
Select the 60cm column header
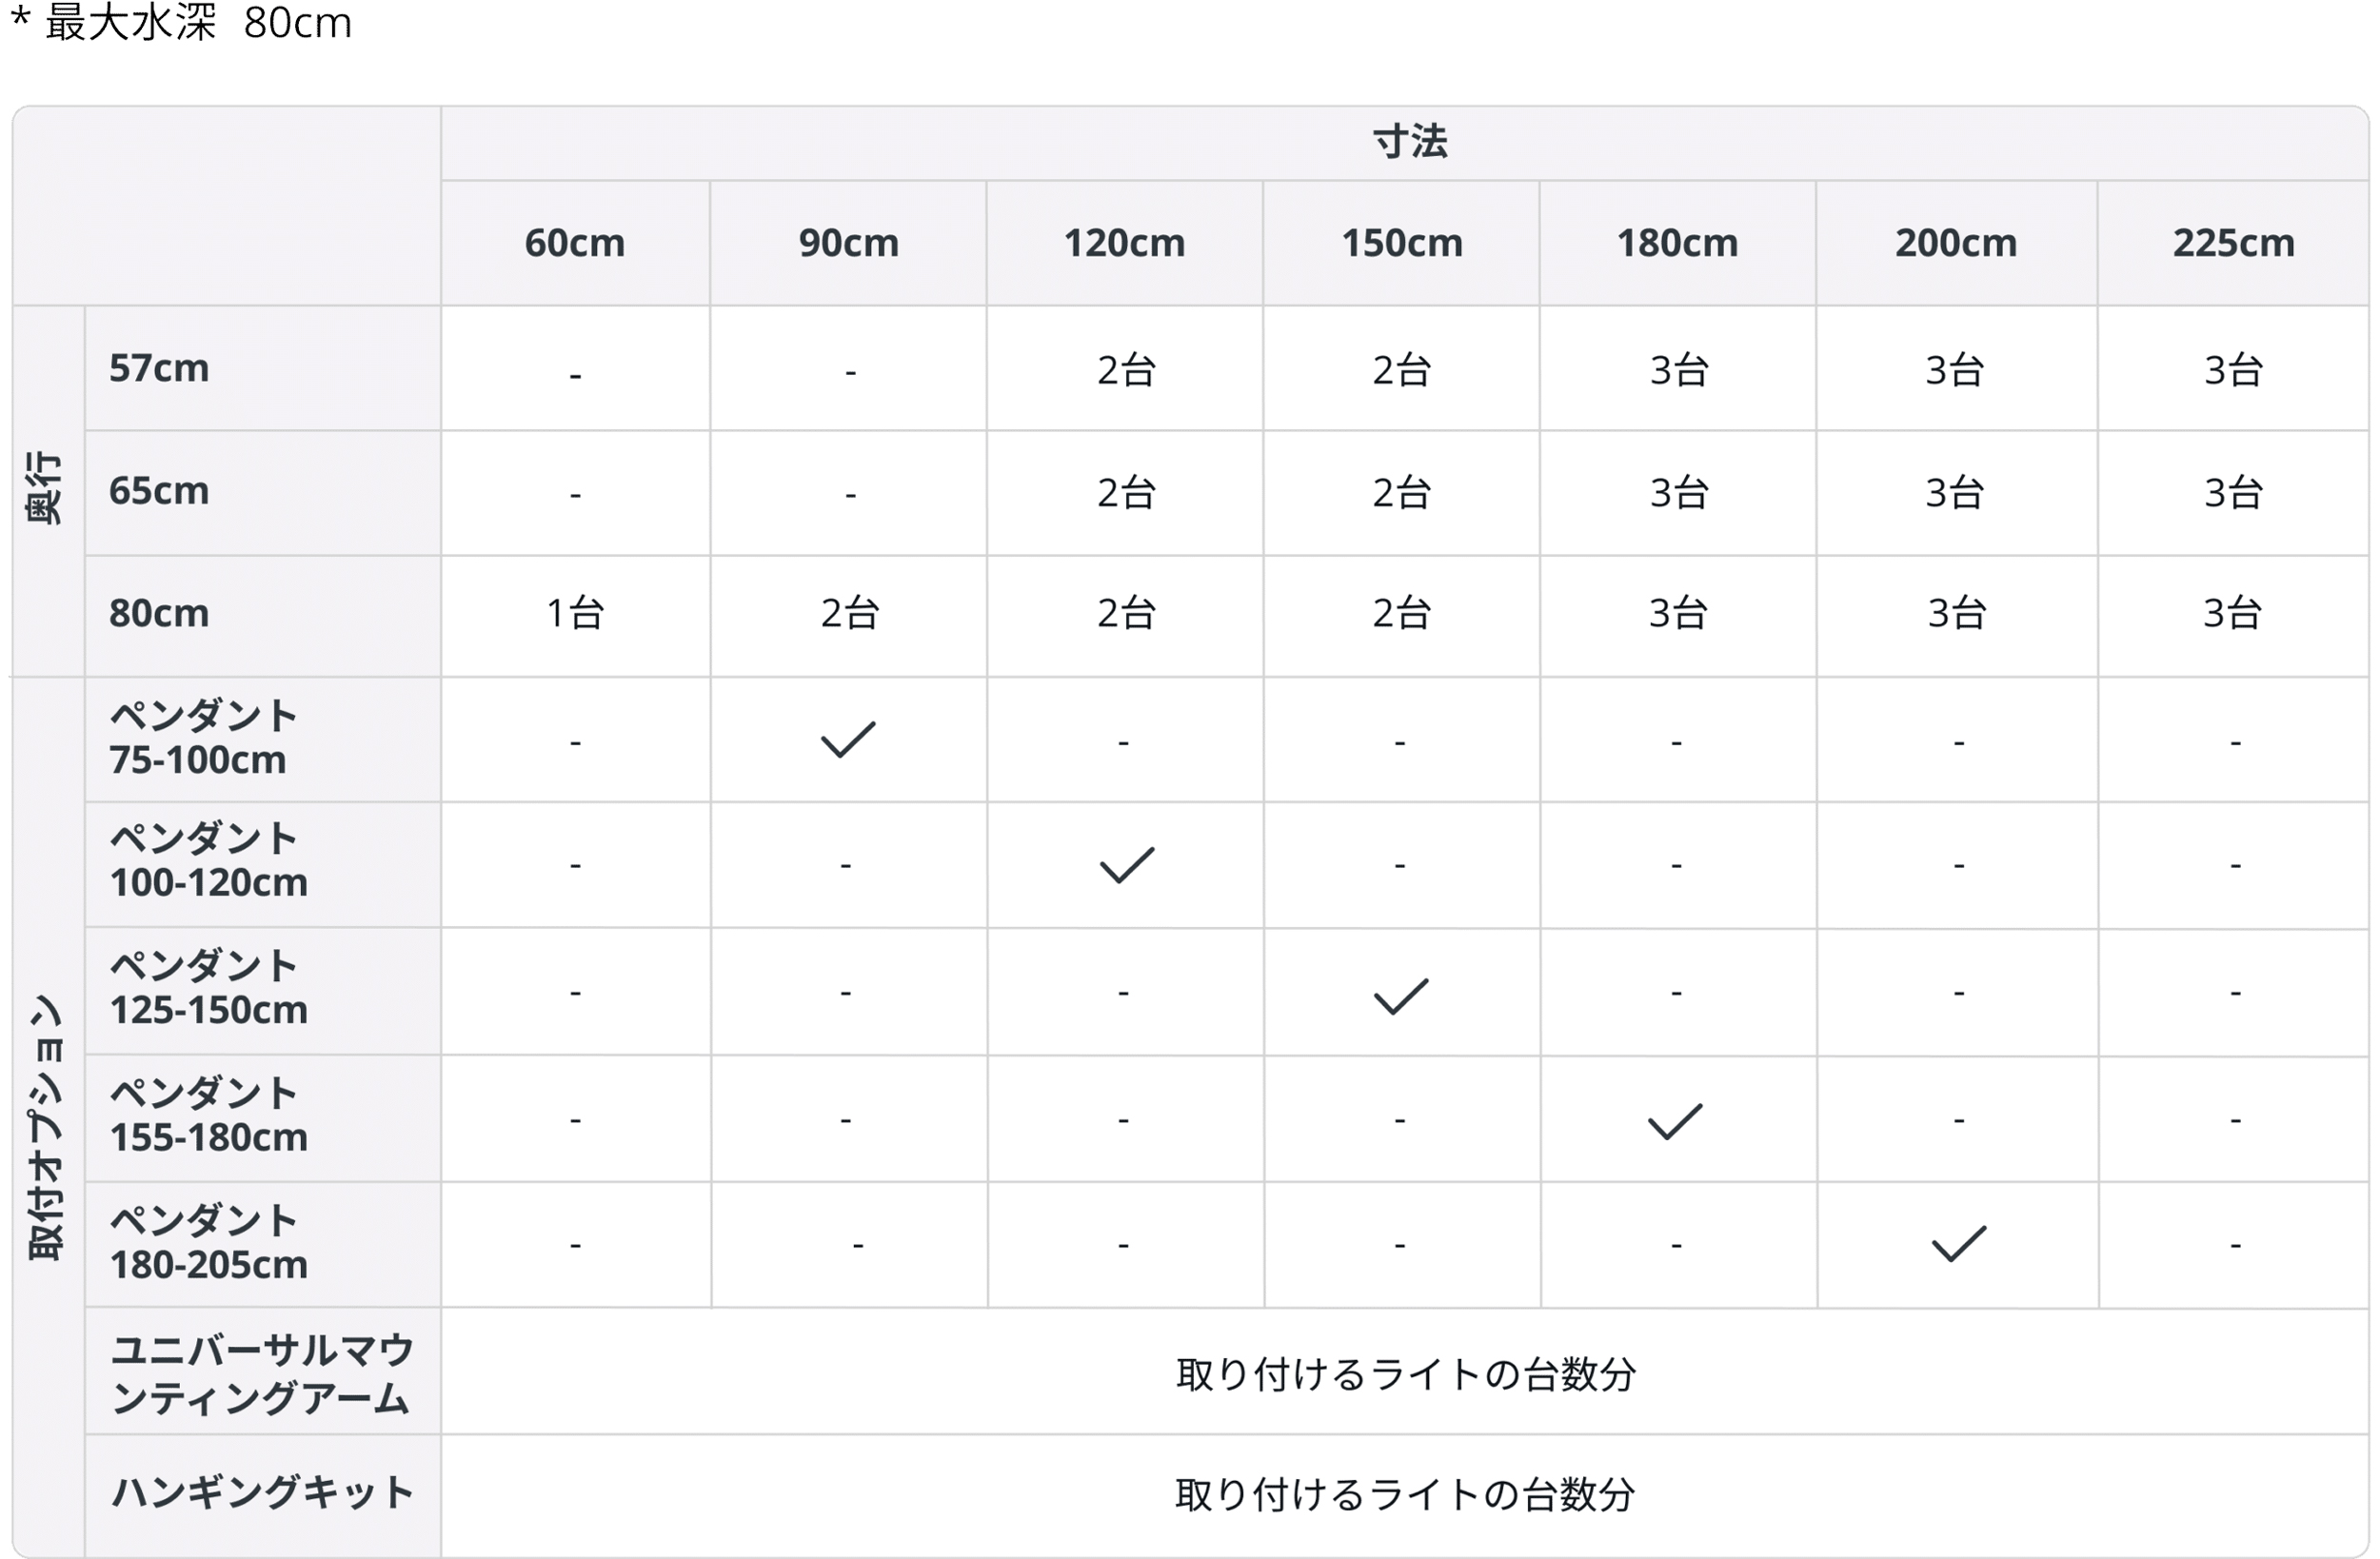coord(575,243)
